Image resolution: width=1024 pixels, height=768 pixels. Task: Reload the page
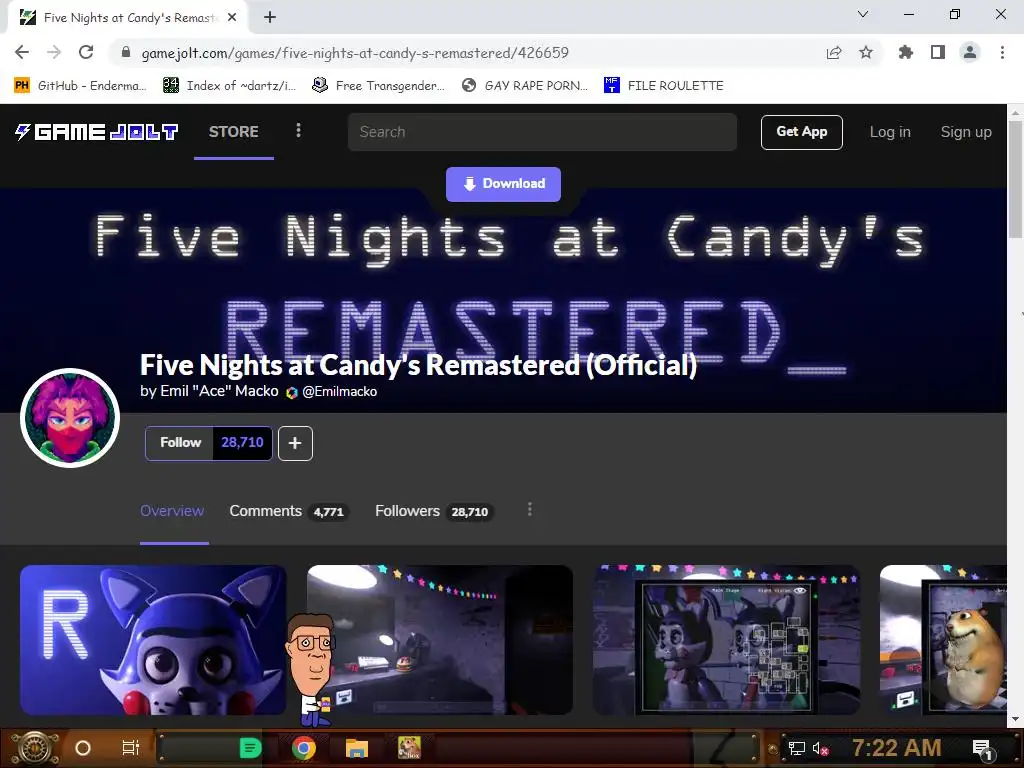click(x=86, y=52)
